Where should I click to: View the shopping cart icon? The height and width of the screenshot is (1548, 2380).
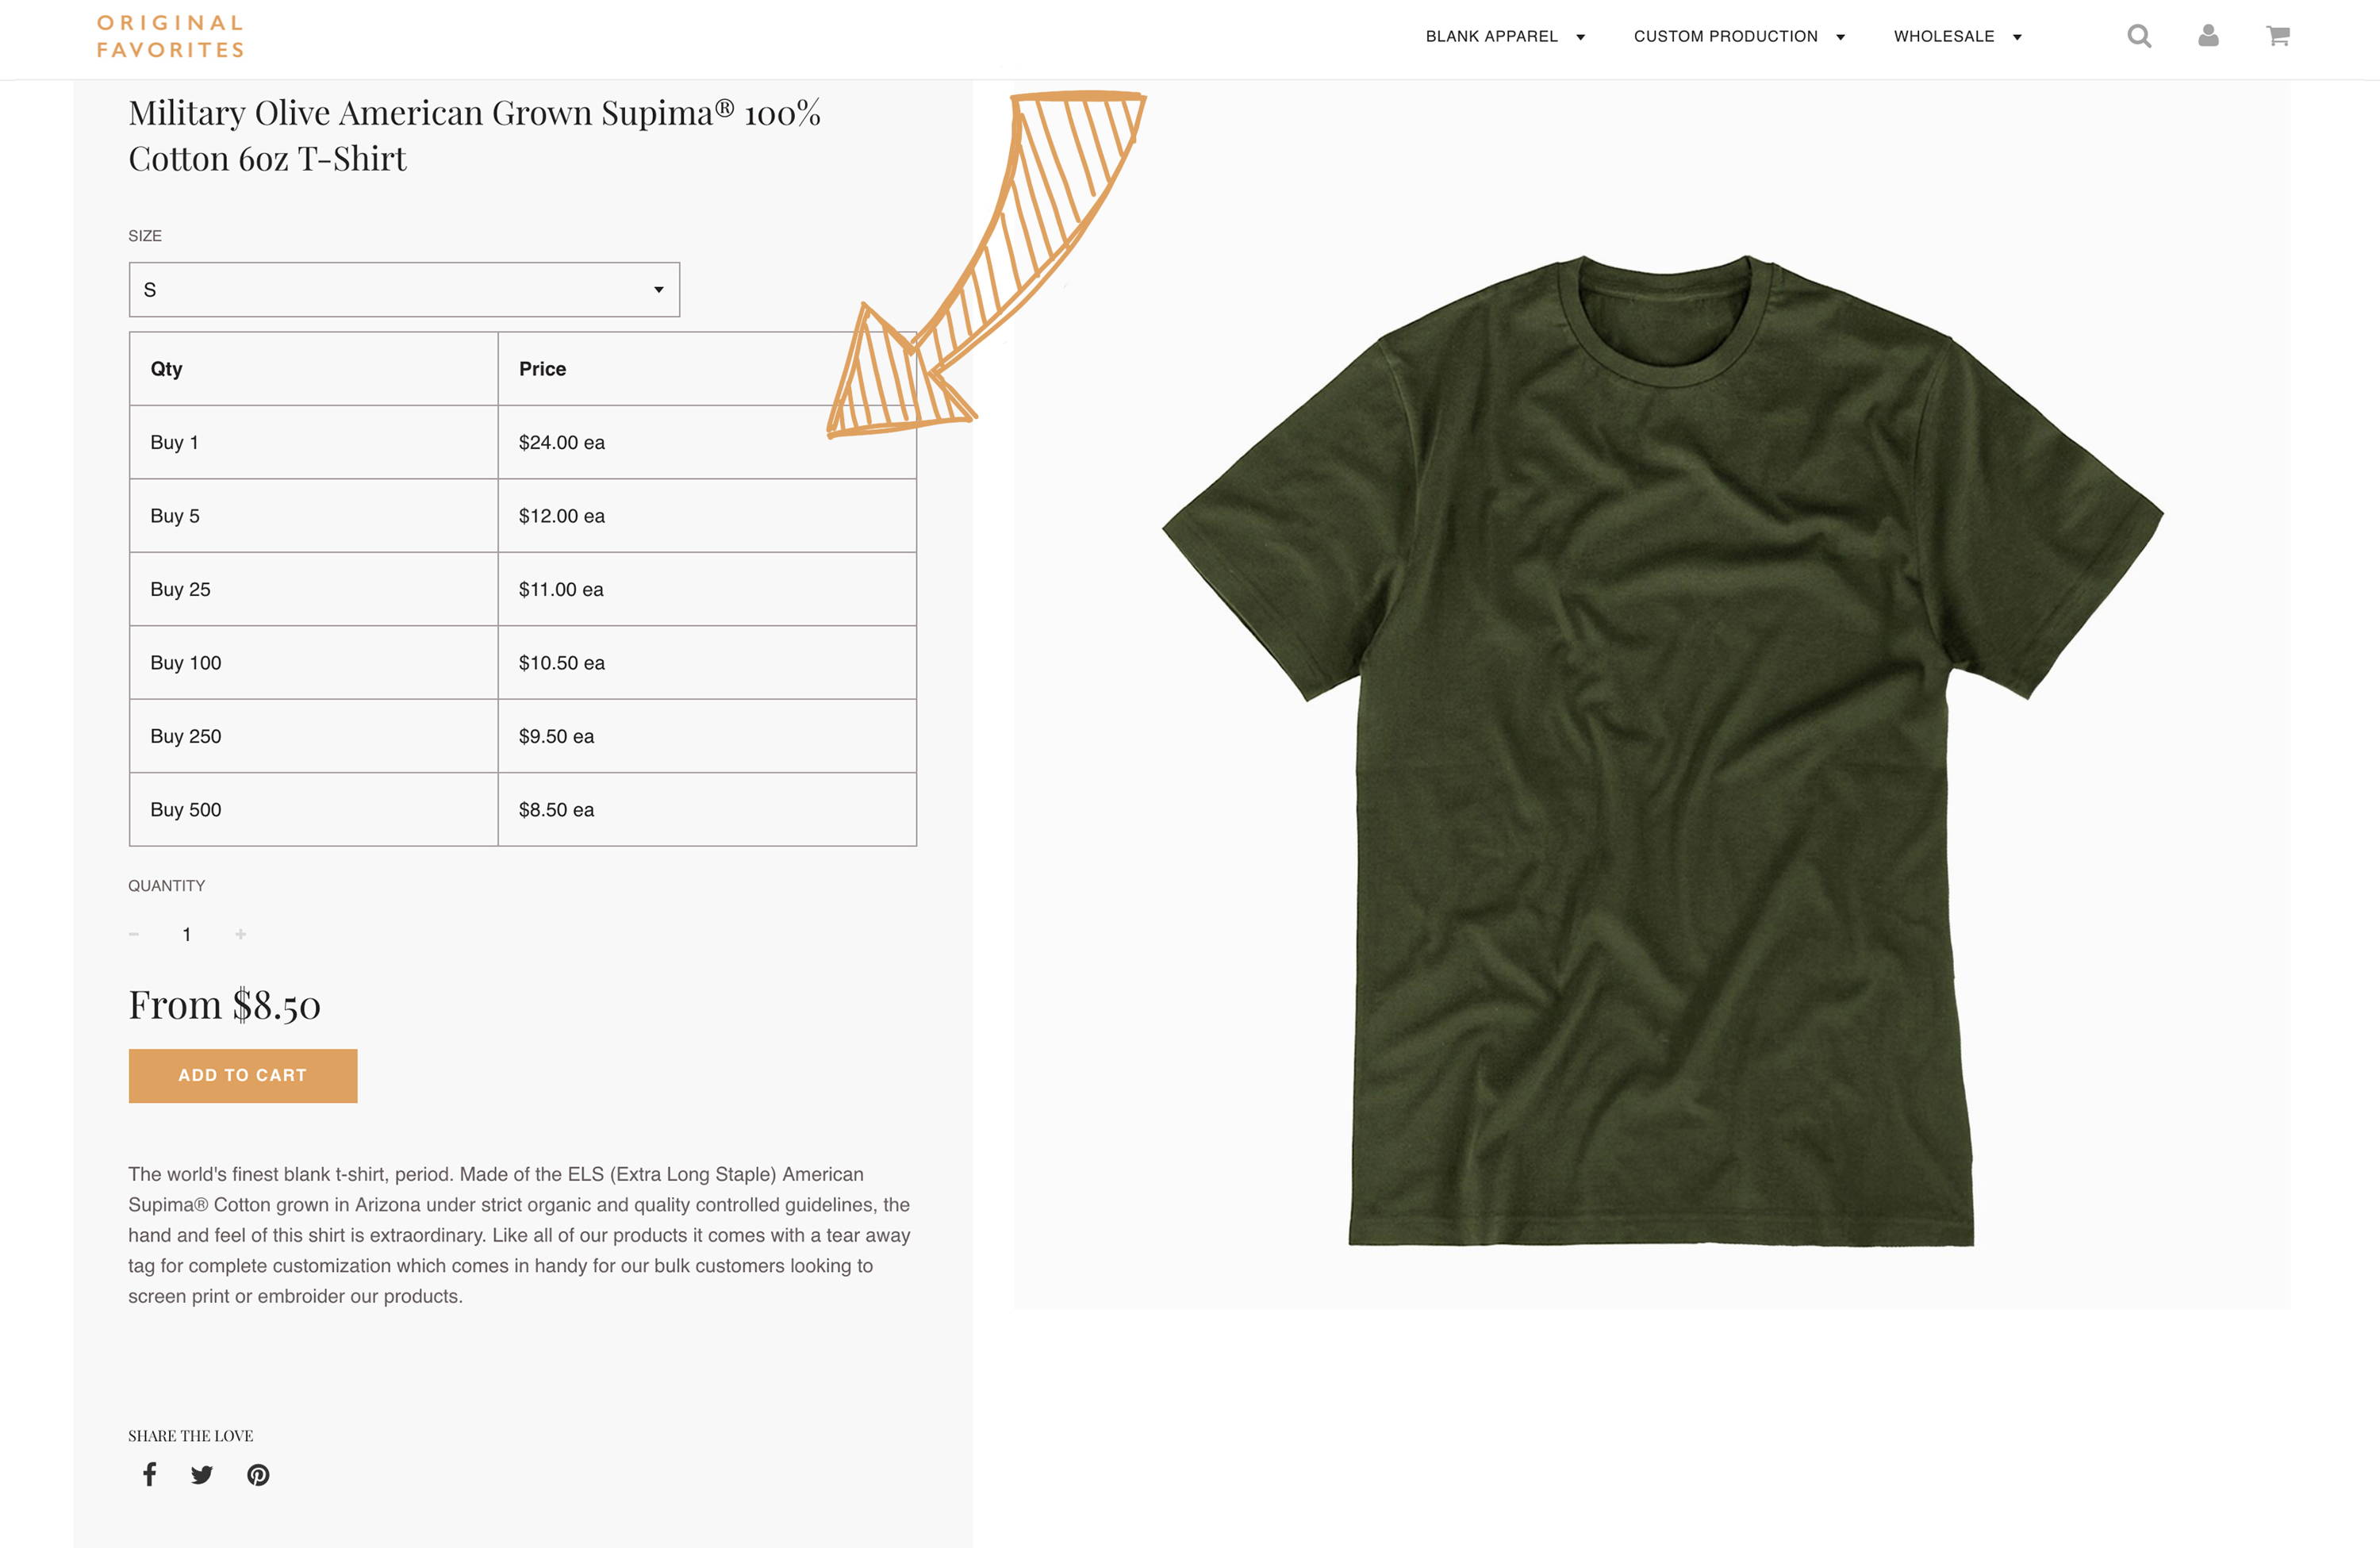(2278, 36)
